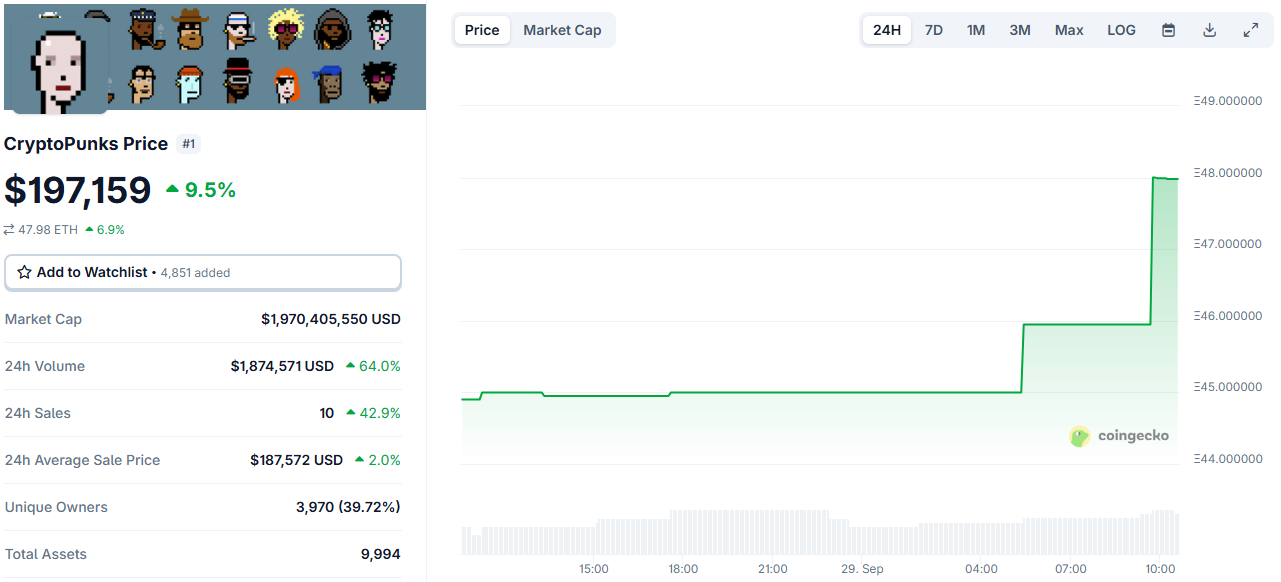Expand chart to fullscreen

(1250, 30)
